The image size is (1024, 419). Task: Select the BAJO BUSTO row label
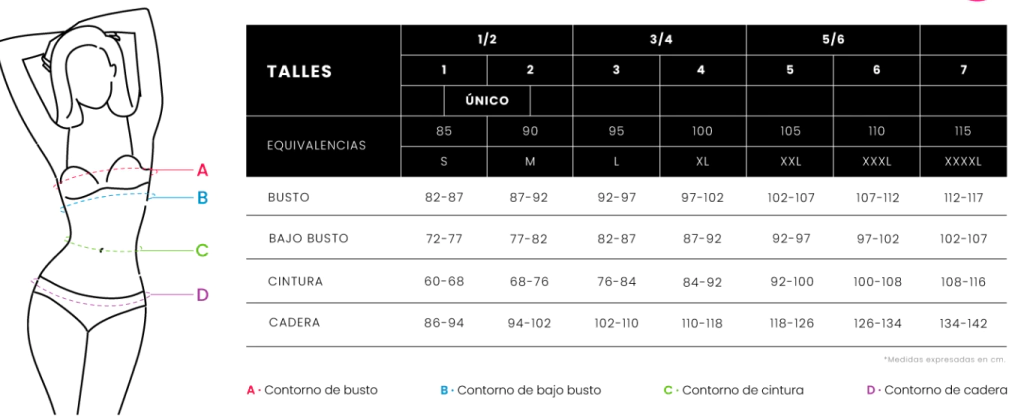[x=307, y=239]
